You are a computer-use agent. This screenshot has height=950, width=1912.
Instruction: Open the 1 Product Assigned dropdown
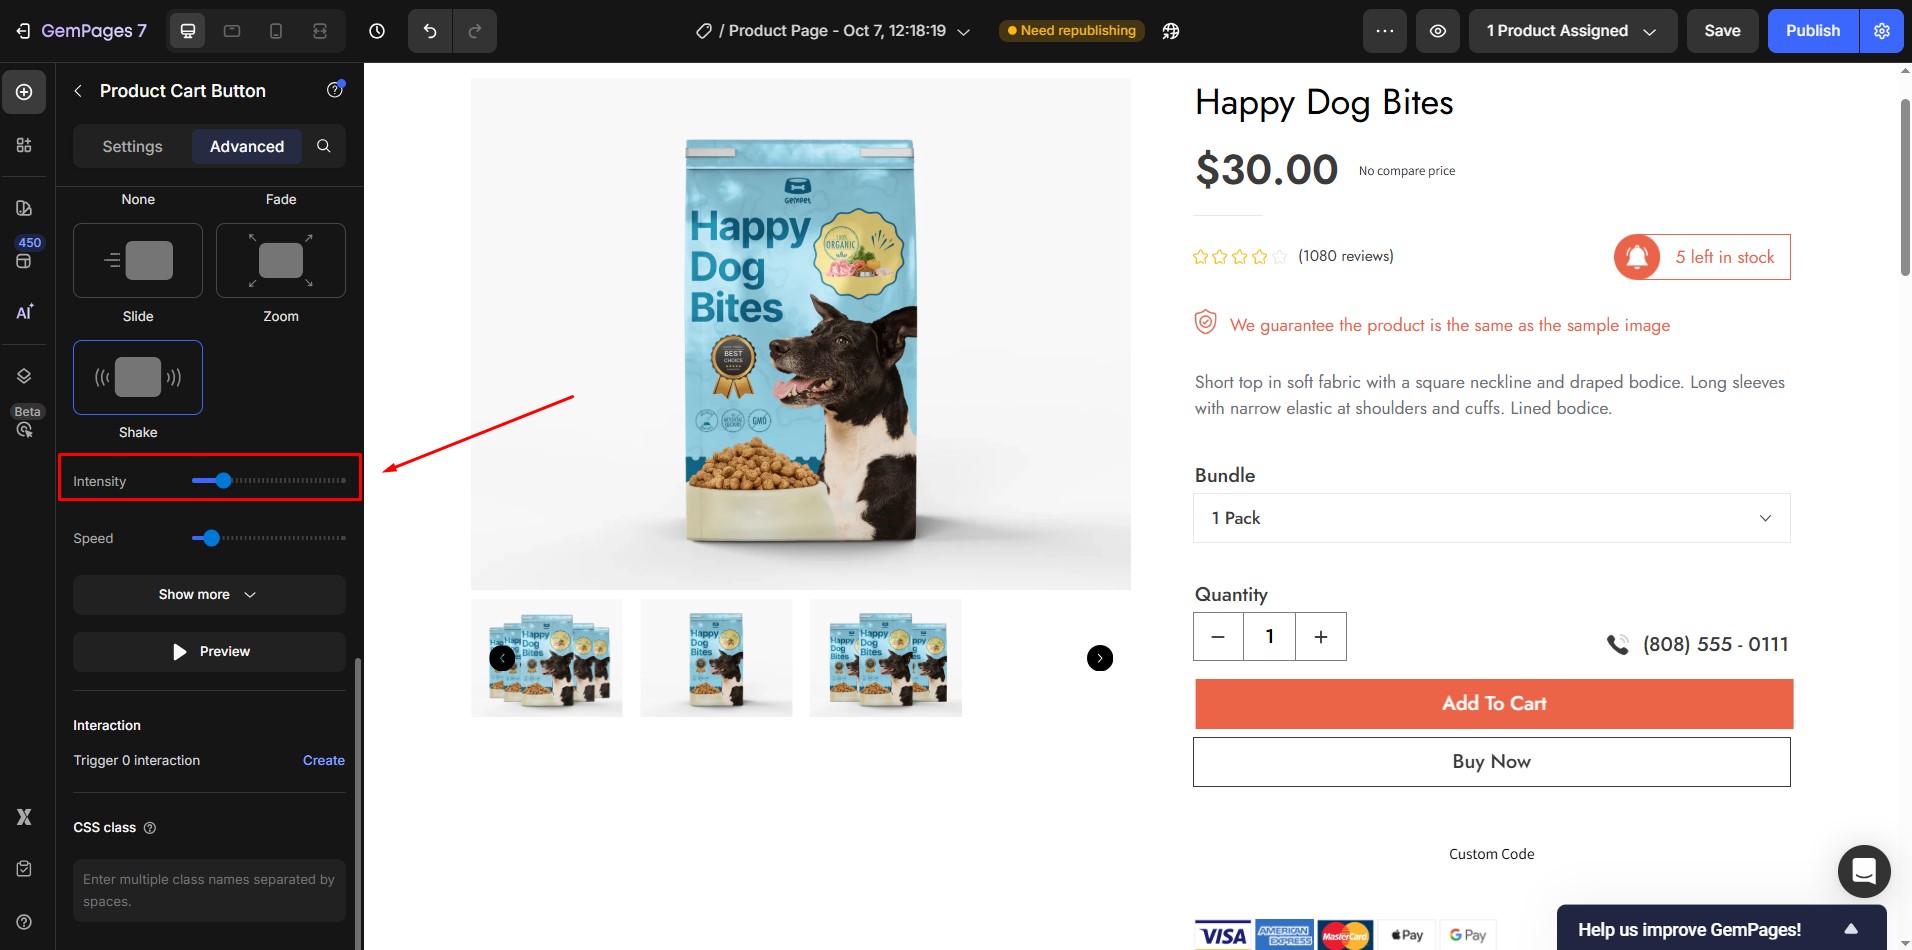click(1572, 31)
